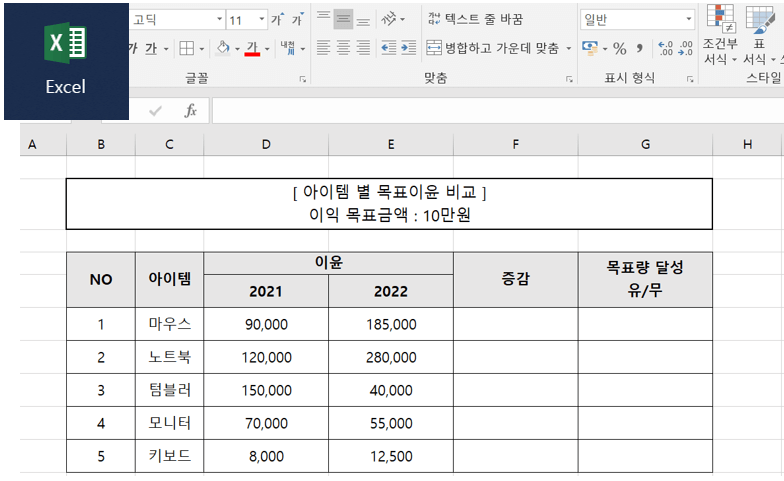Apply cell borders using the border icon
784x481 pixels.
pos(186,48)
